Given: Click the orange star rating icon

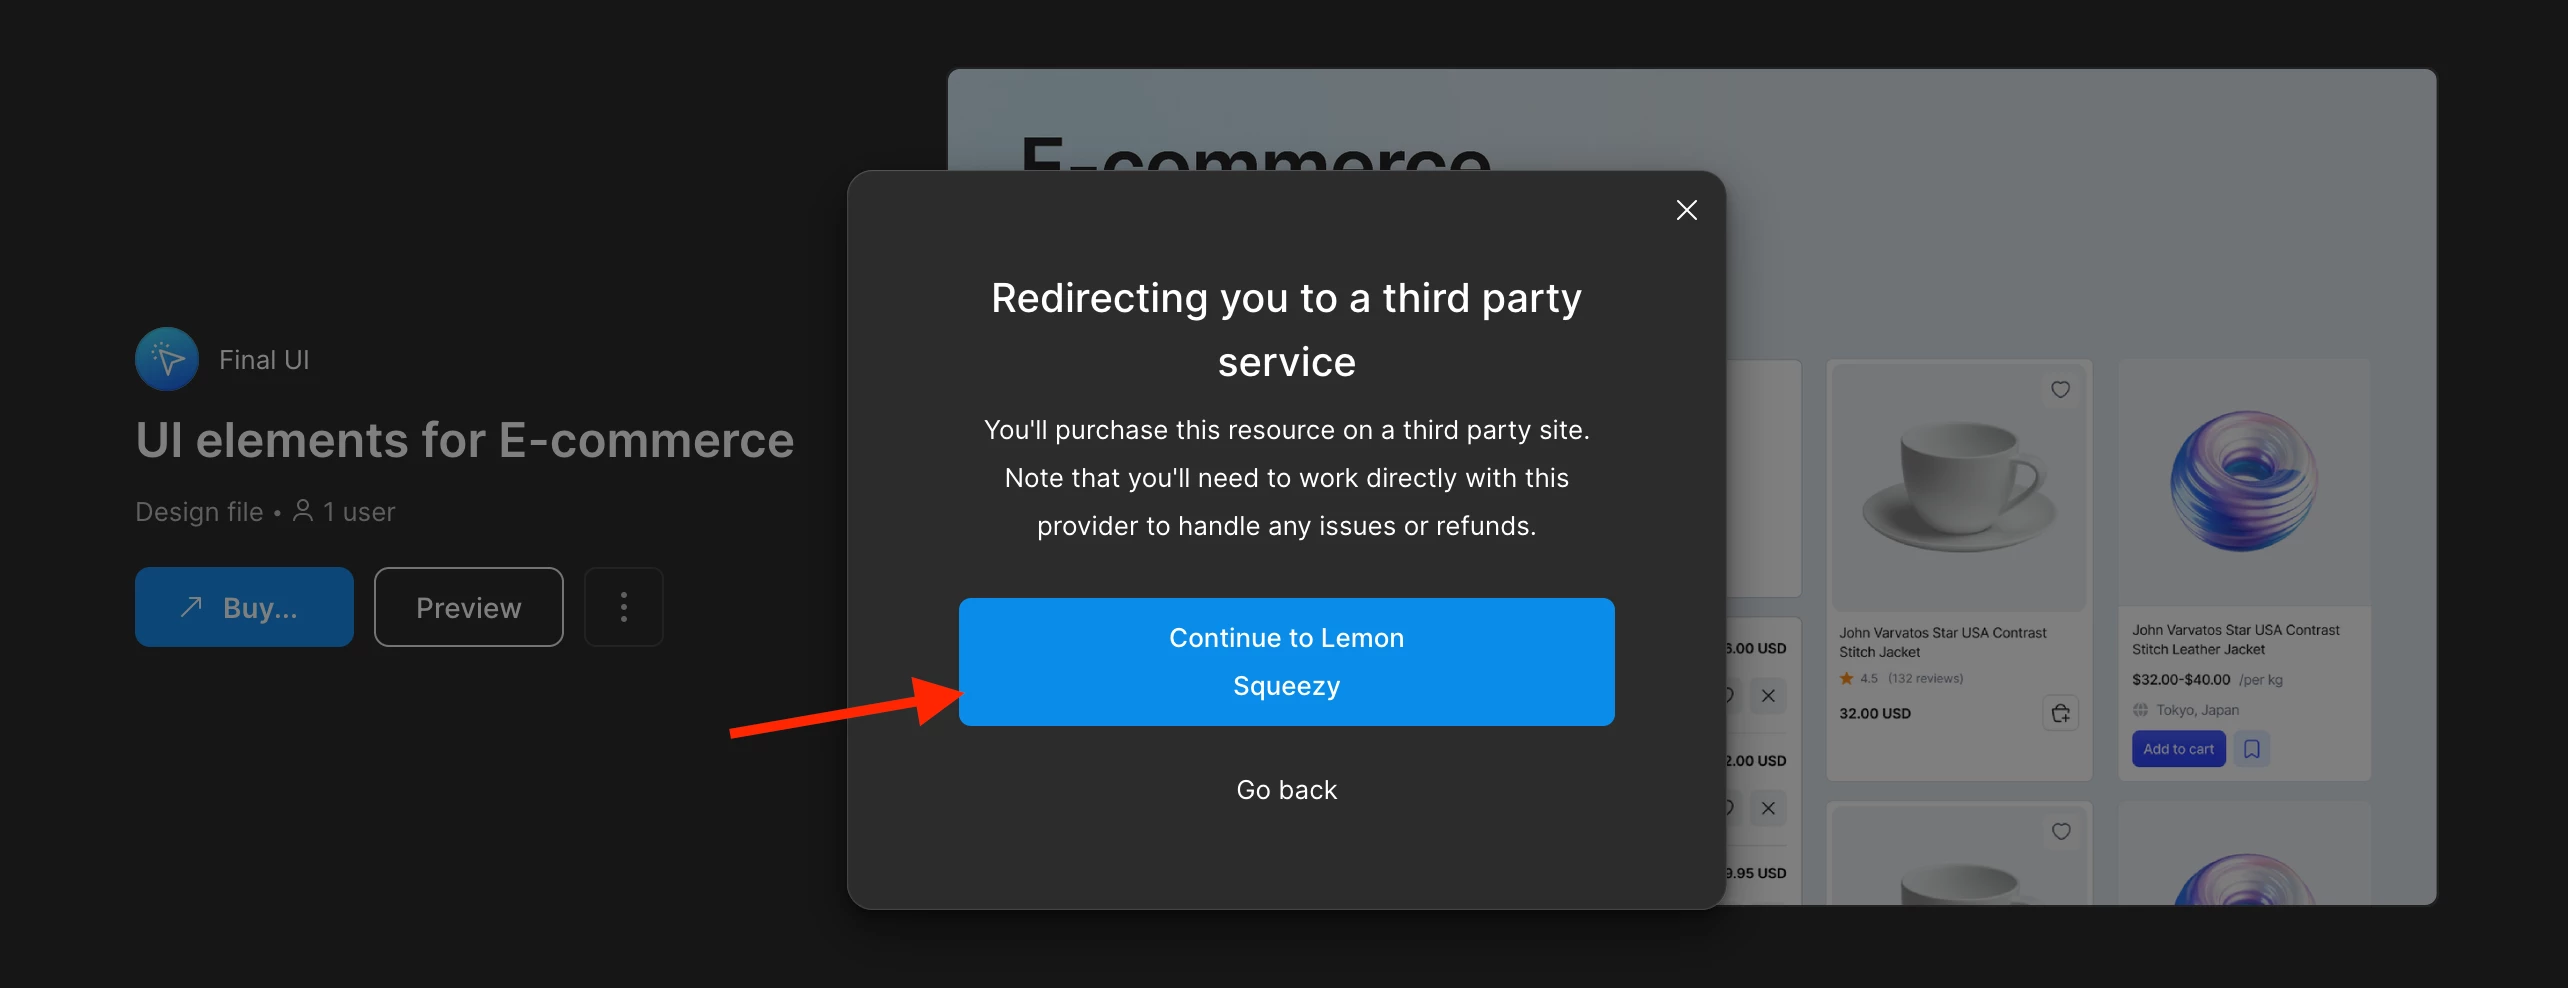Looking at the screenshot, I should (1846, 678).
